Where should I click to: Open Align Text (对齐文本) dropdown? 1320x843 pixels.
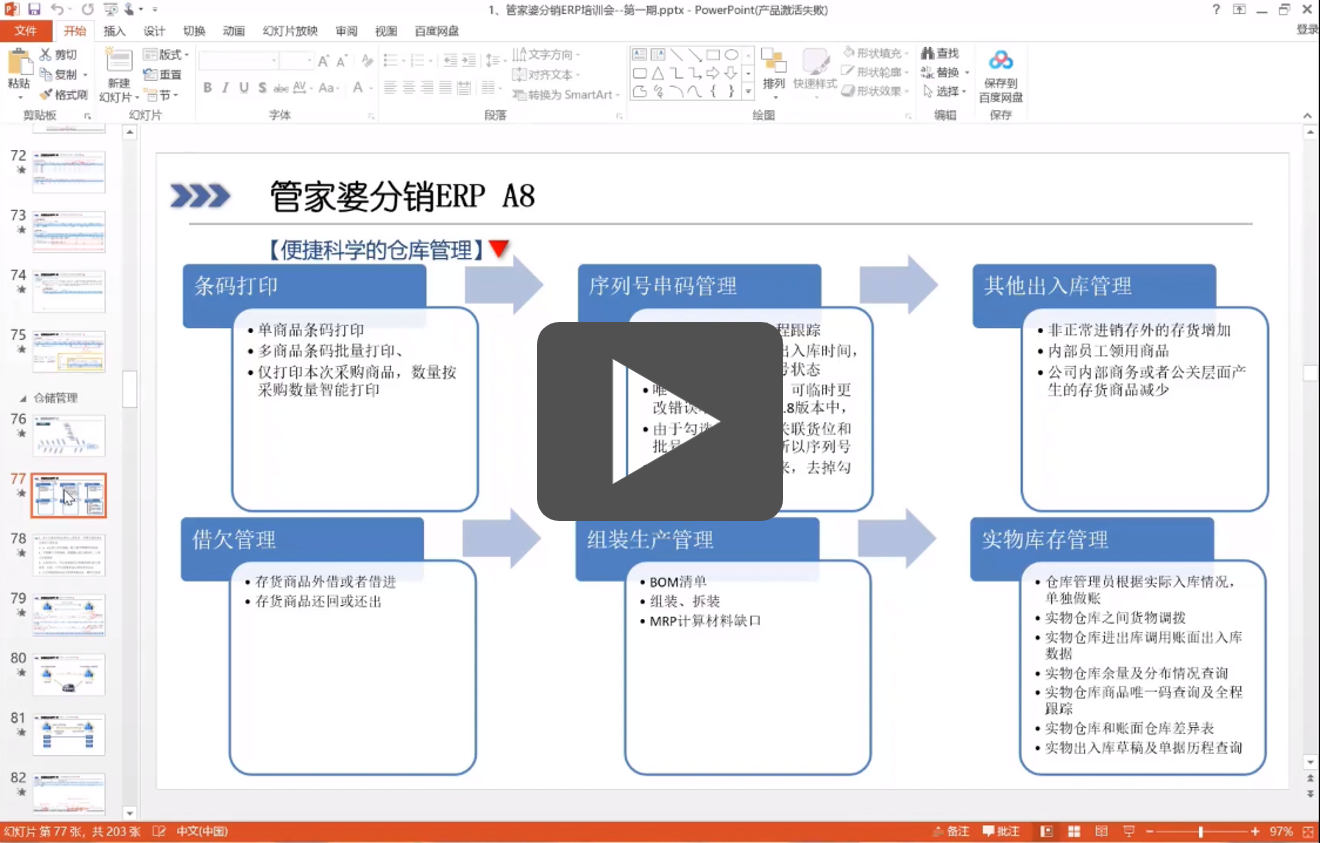point(546,75)
